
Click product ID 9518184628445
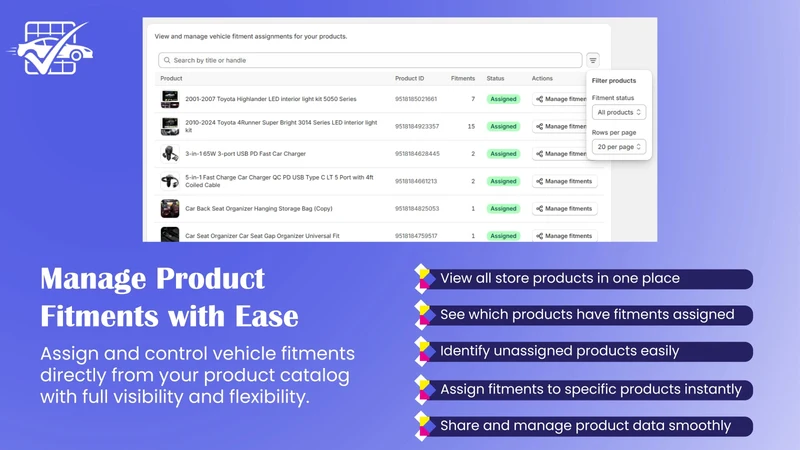[417, 154]
